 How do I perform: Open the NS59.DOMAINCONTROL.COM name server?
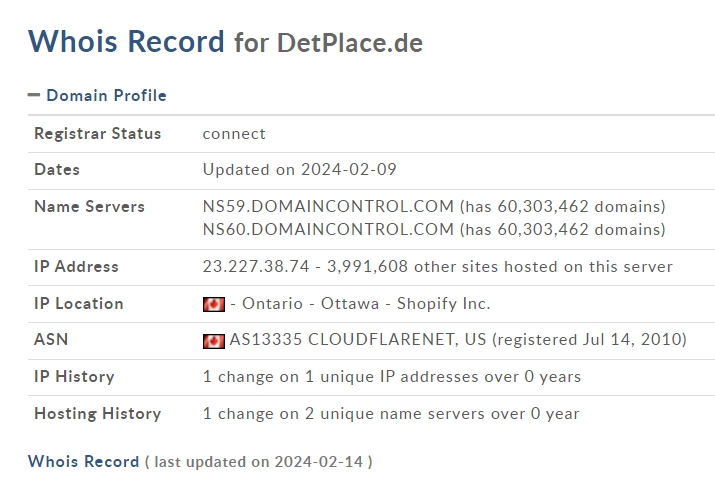pyautogui.click(x=328, y=207)
